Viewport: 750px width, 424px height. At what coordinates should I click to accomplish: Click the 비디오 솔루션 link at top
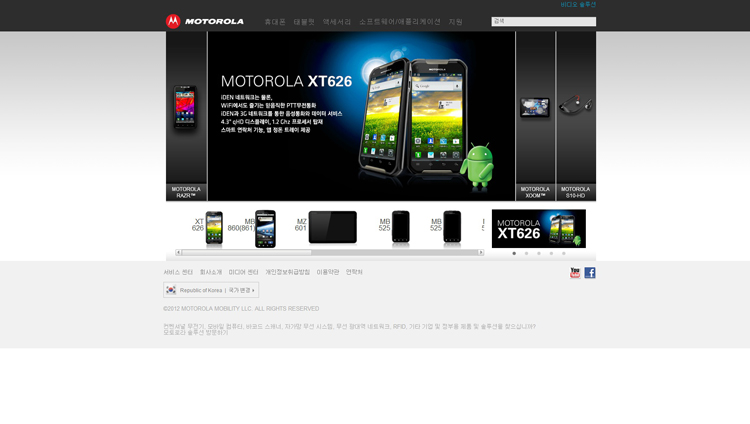click(x=578, y=4)
